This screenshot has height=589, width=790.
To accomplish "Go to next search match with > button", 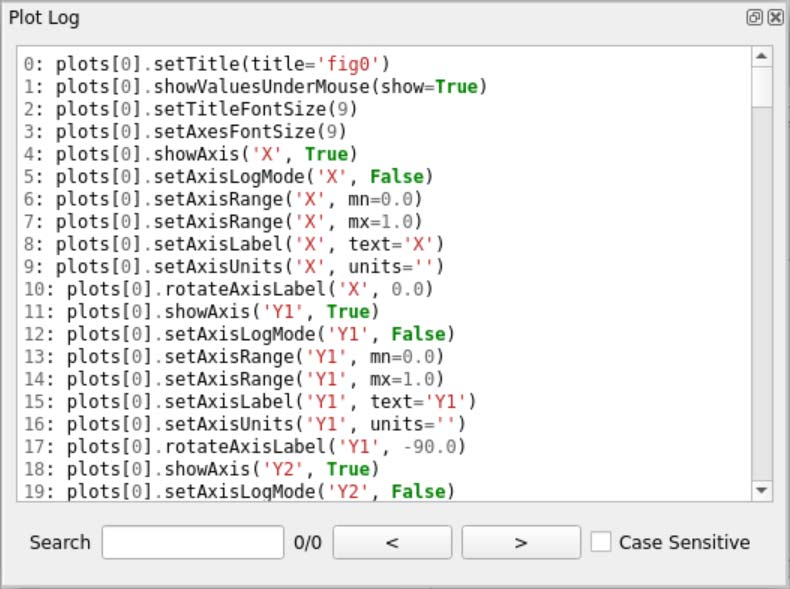I will [520, 542].
